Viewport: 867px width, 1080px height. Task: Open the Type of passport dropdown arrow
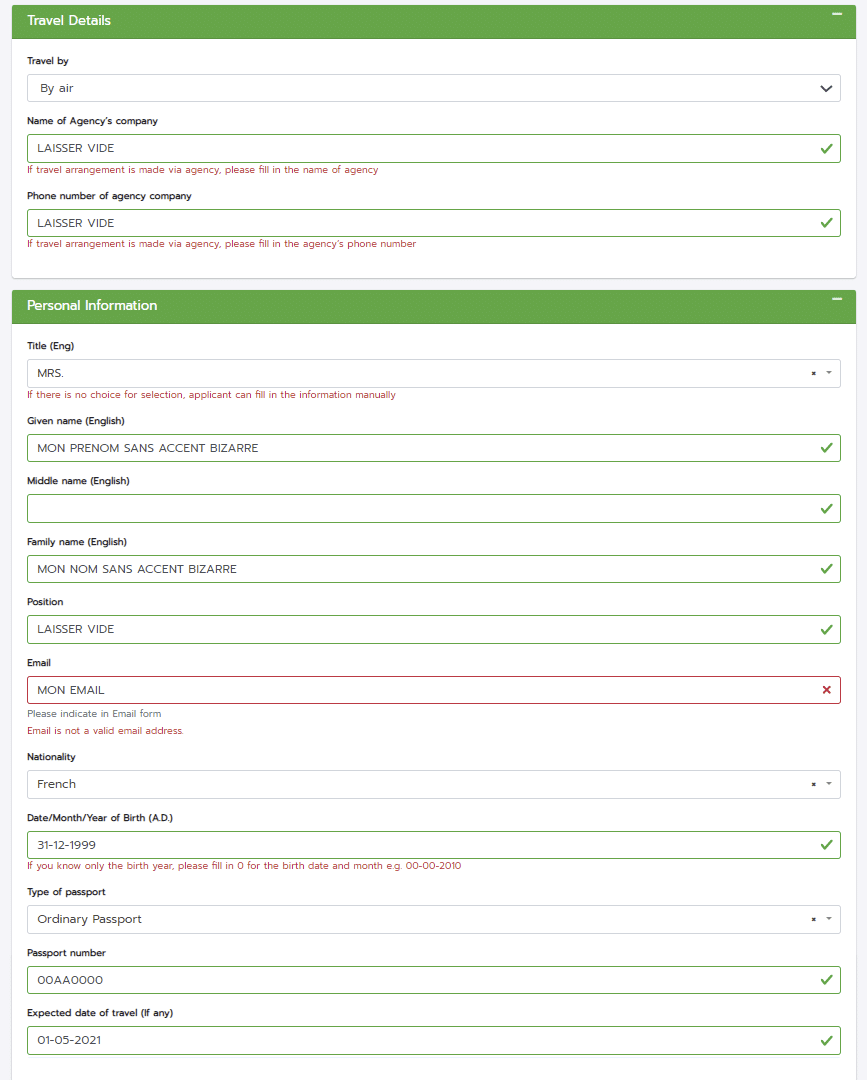[829, 919]
